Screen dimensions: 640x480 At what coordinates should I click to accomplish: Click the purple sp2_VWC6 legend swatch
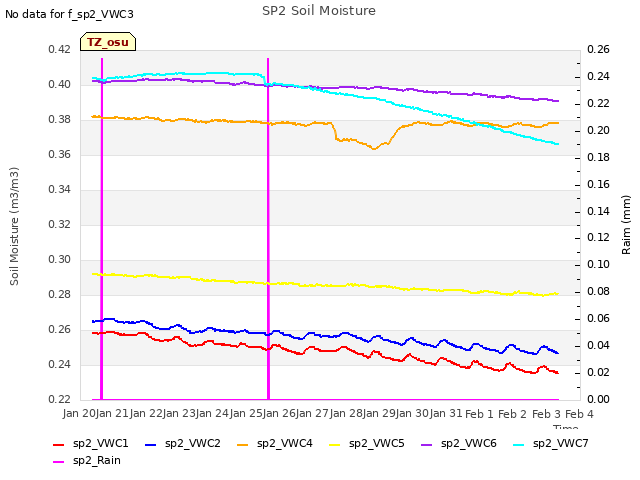coord(427,444)
